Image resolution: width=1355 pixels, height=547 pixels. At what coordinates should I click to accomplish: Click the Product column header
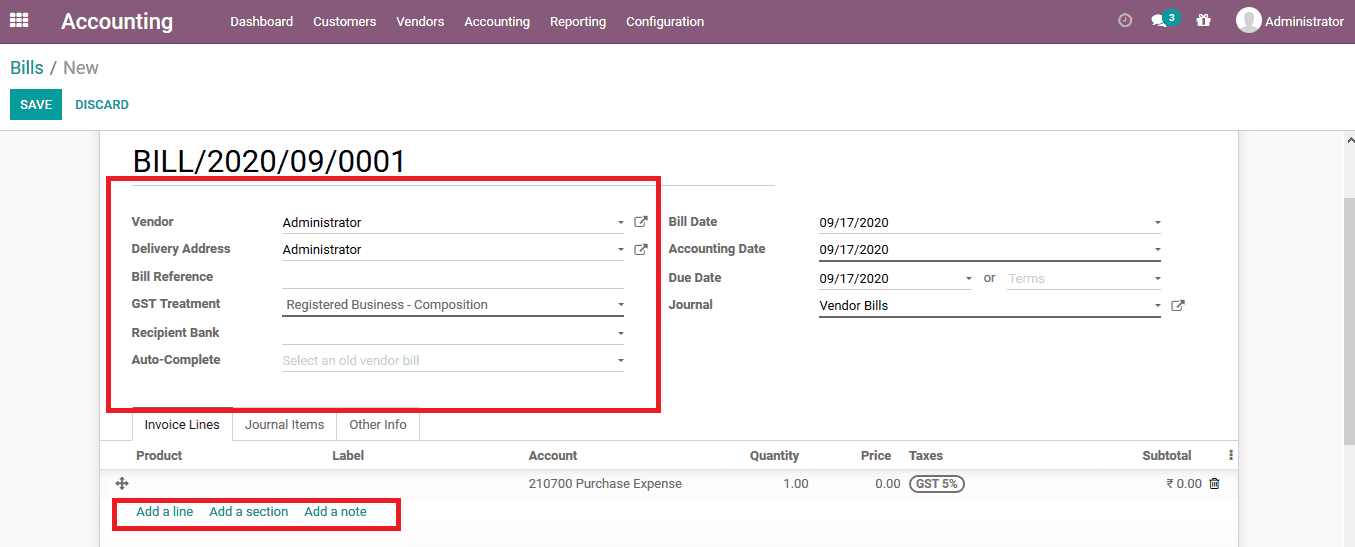click(x=159, y=456)
